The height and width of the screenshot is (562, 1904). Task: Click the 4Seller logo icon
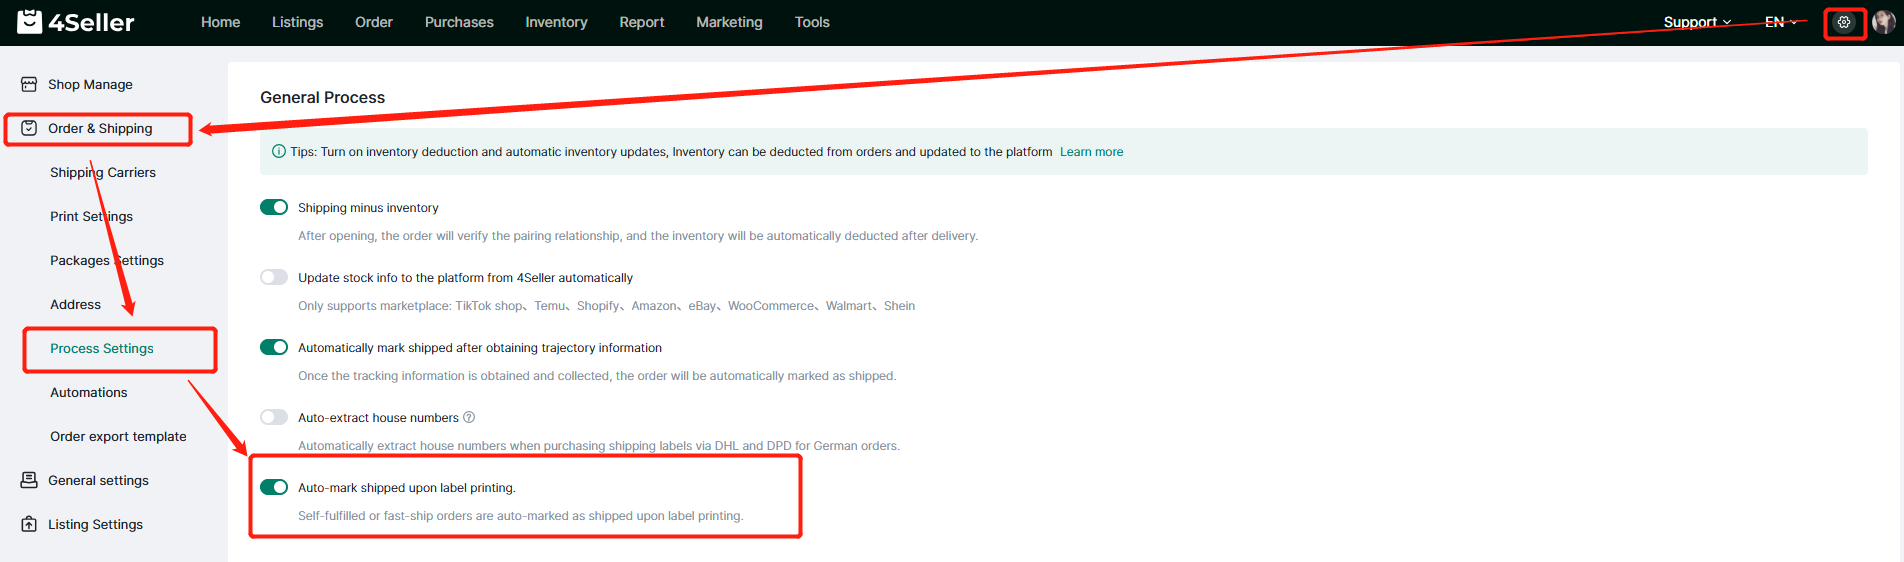click(x=30, y=22)
